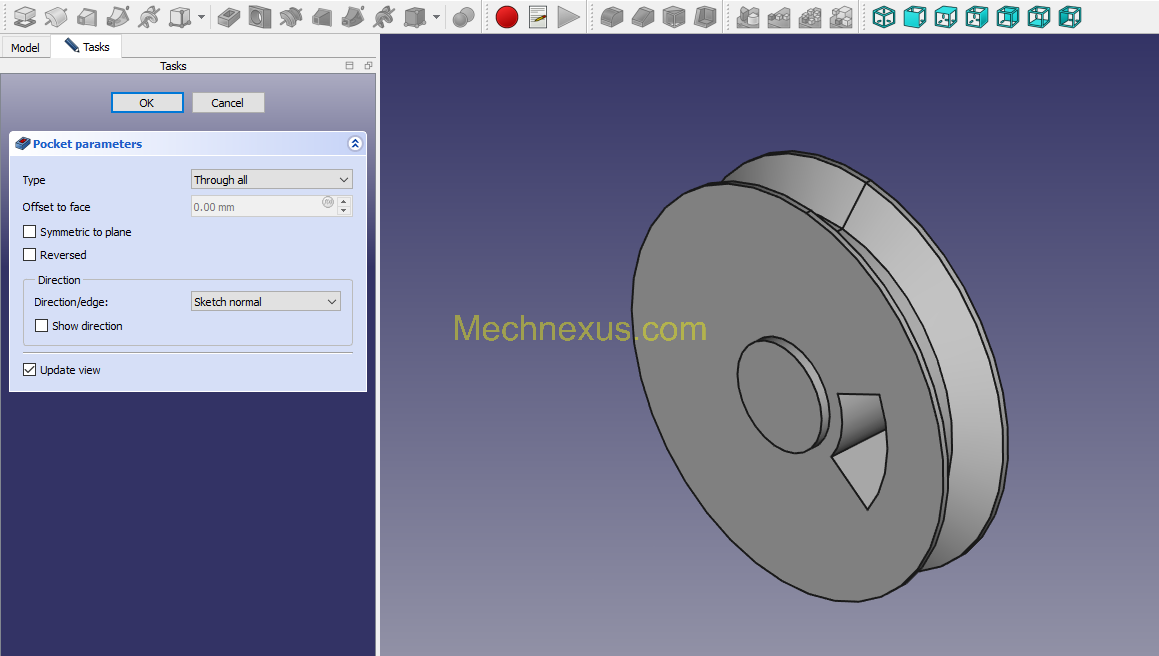Collapse the Pocket parameters section

coord(355,143)
